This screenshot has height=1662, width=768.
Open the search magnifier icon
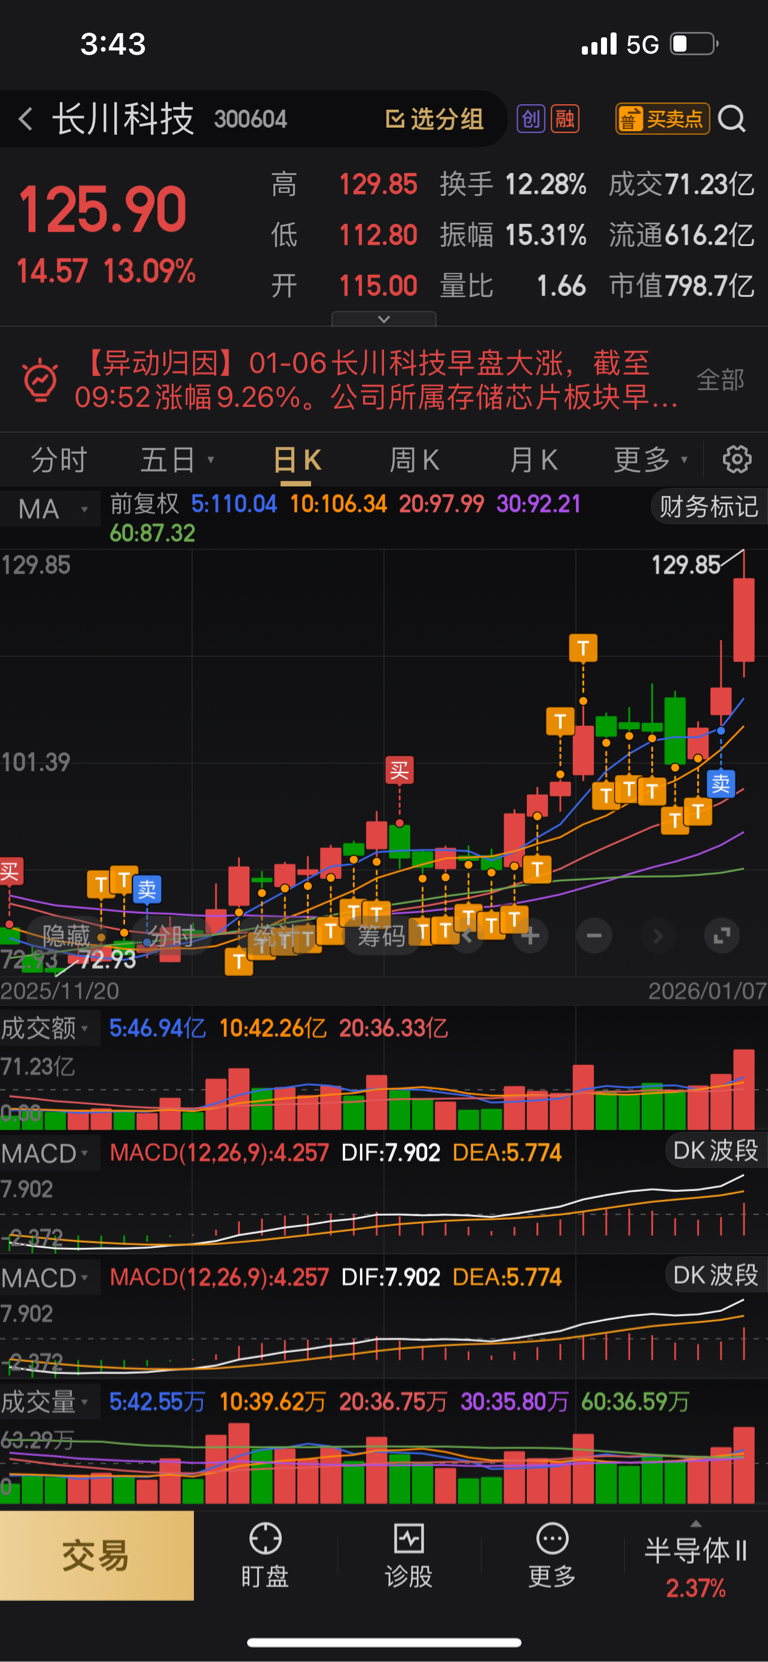(x=733, y=119)
